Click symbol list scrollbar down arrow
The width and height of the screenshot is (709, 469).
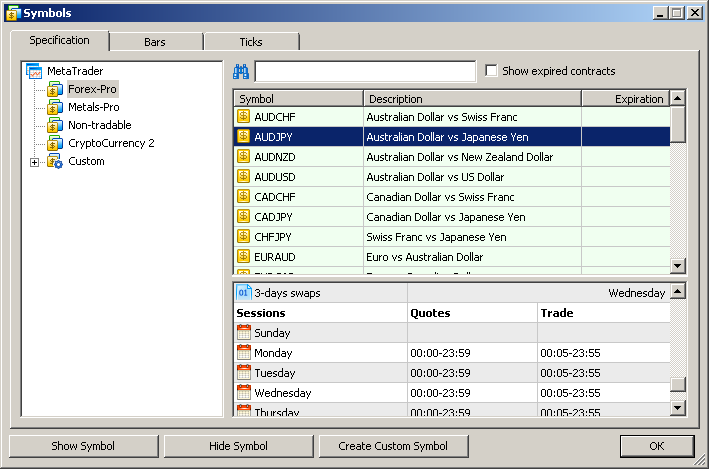(677, 265)
